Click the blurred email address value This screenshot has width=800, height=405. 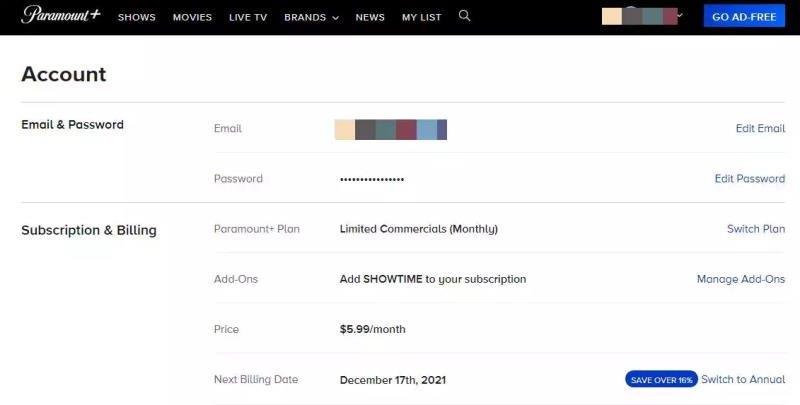(x=391, y=129)
